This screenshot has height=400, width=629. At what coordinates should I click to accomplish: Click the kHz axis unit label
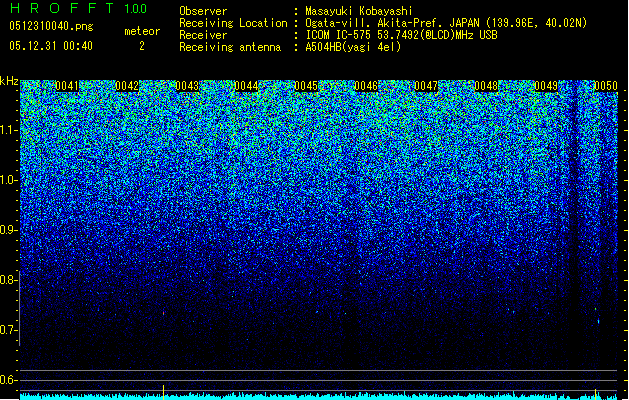9,81
